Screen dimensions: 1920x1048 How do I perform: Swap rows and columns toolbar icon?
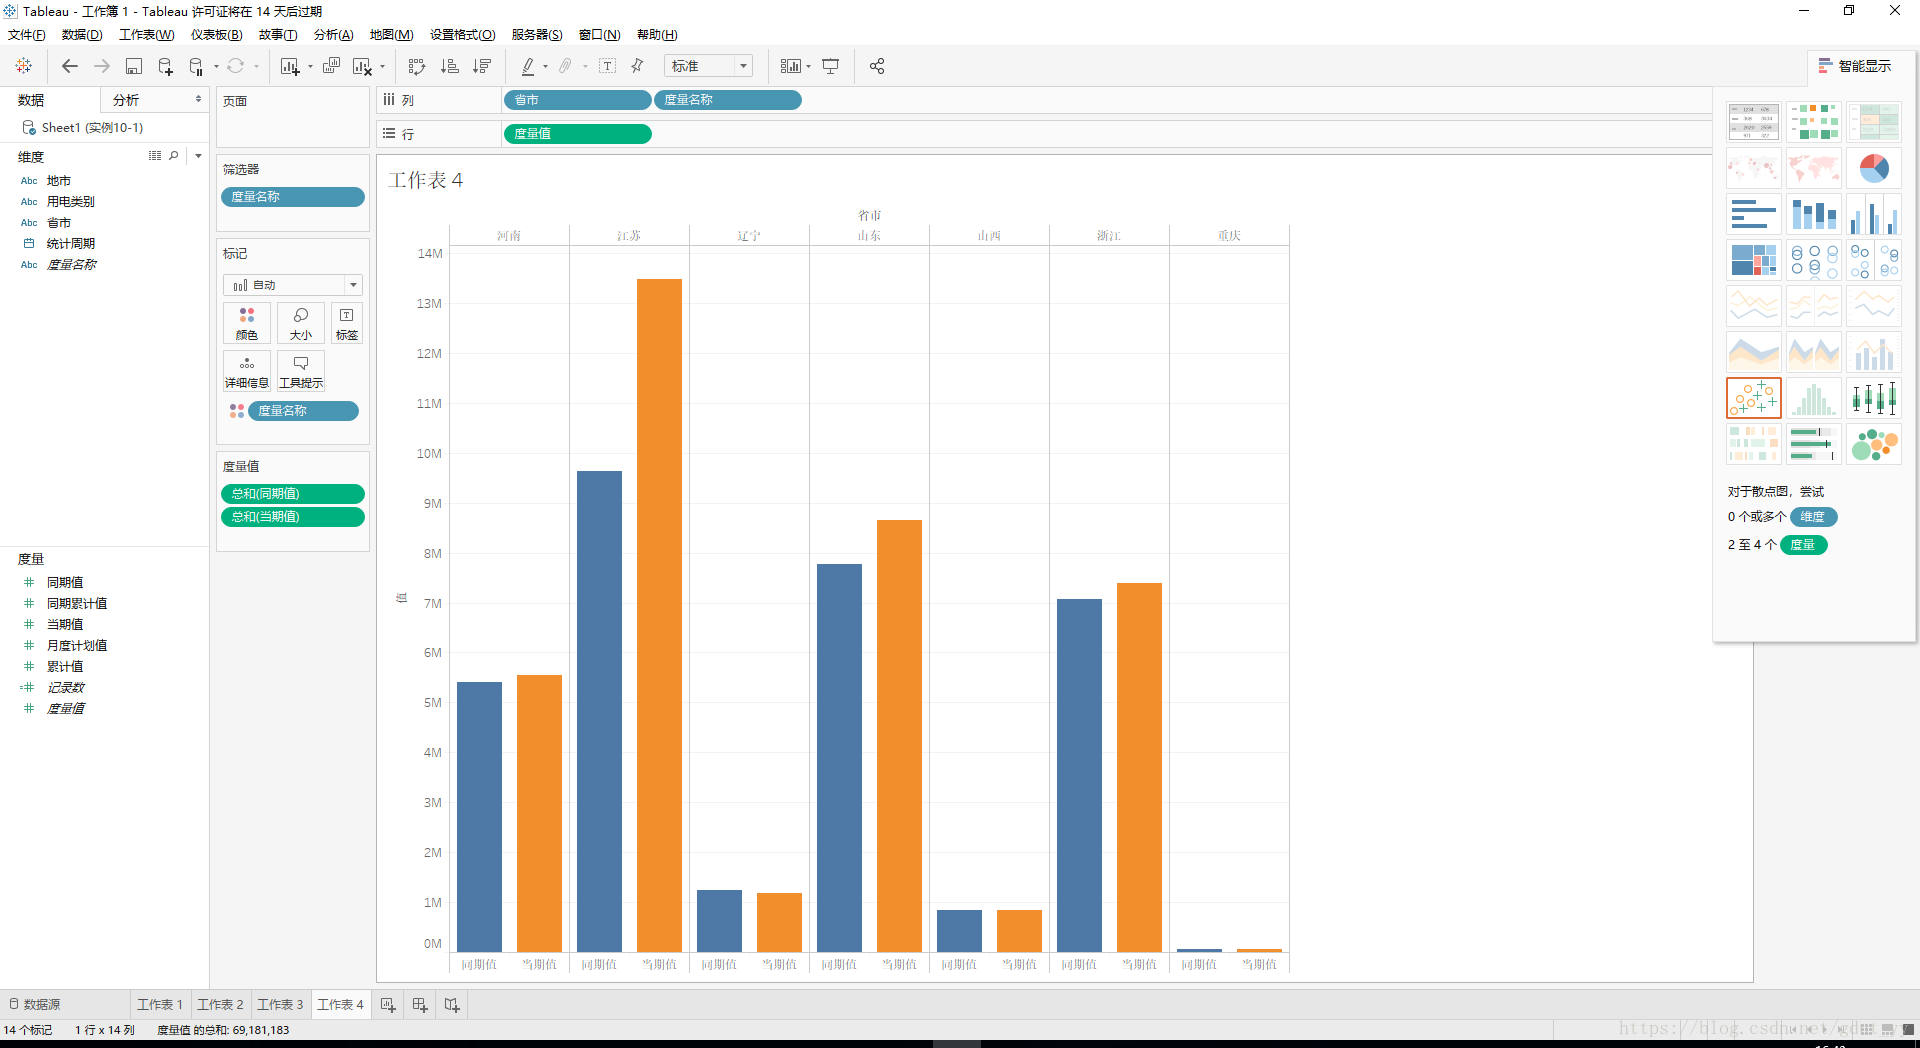point(417,66)
